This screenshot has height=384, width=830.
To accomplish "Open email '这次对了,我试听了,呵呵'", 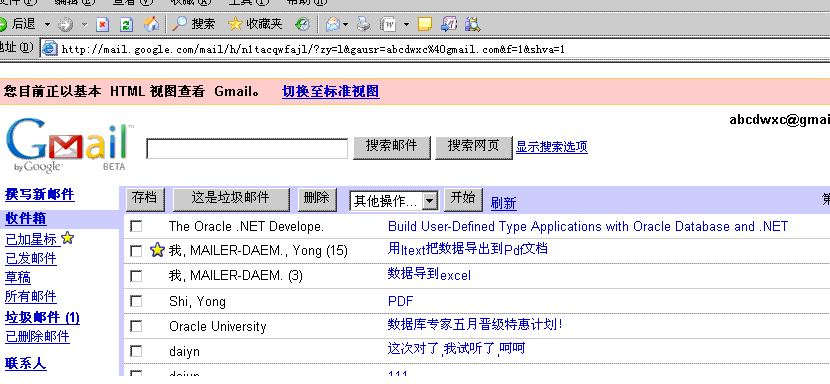I will tap(456, 349).
